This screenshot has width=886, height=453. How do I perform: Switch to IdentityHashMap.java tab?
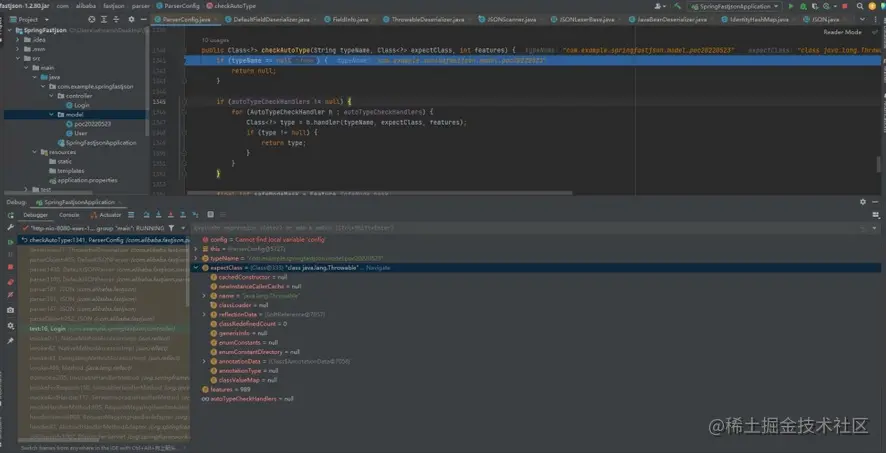coord(758,19)
